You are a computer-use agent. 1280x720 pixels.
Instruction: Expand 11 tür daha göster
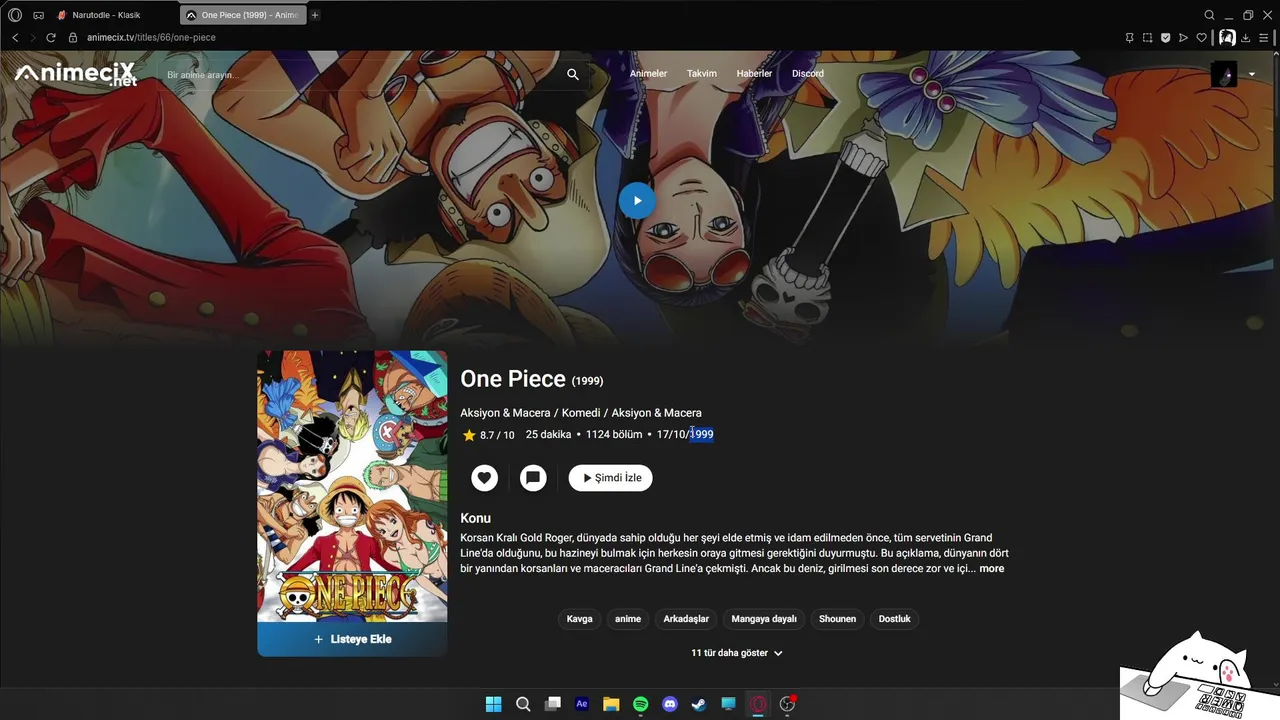[737, 653]
